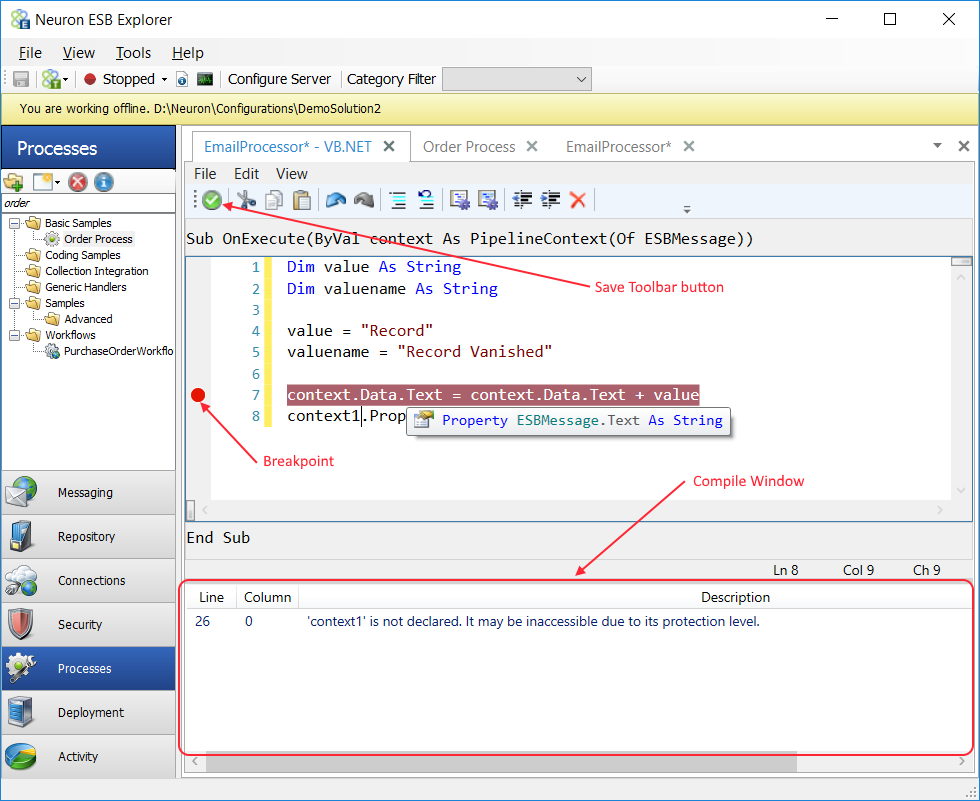Image resolution: width=980 pixels, height=801 pixels.
Task: Click the 'context1' is not declared error row
Action: 578,622
